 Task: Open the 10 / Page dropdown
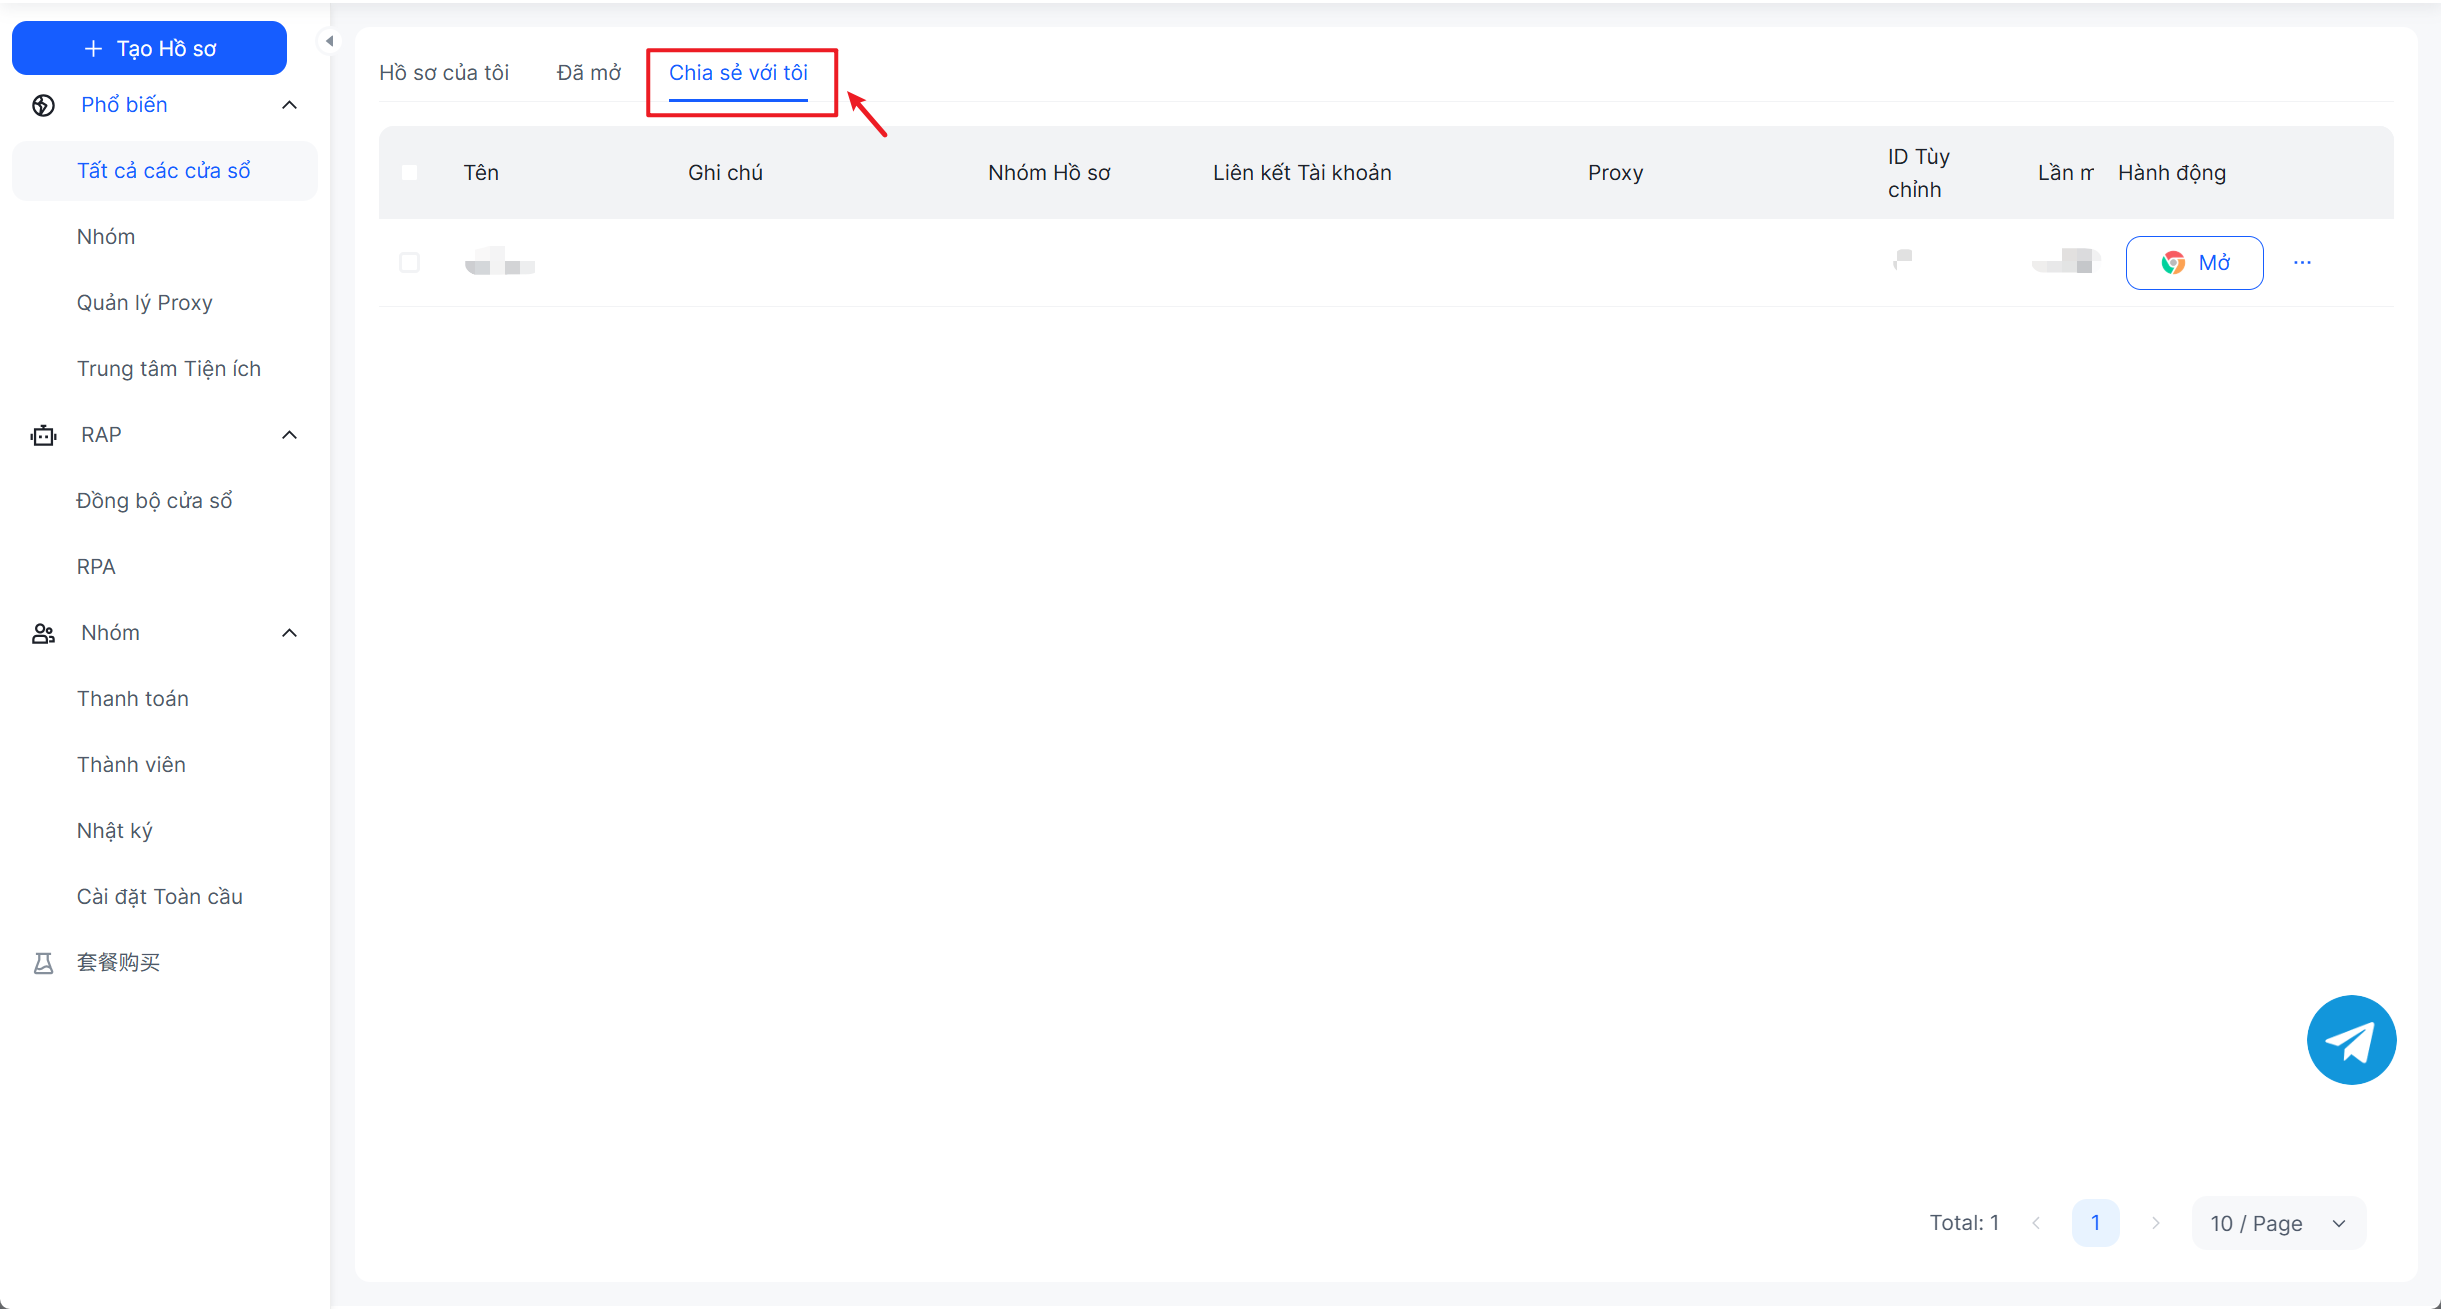[x=2277, y=1223]
